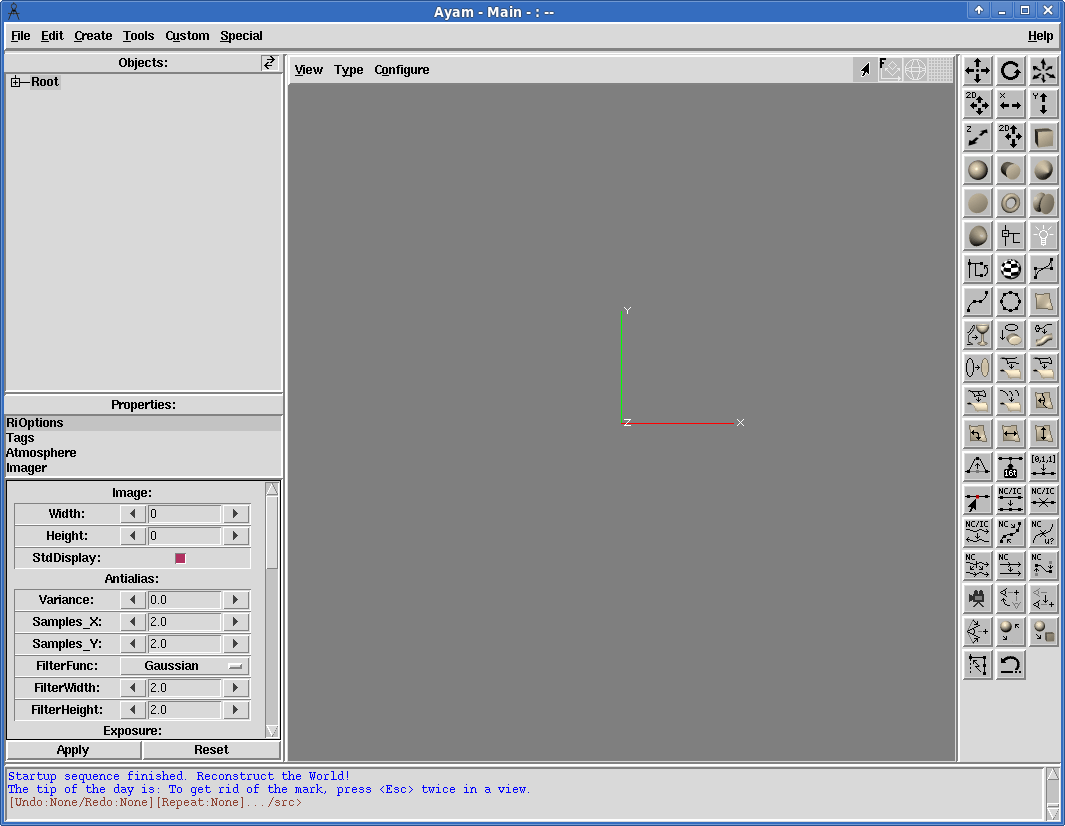This screenshot has width=1065, height=826.
Task: Create a closed circle NURBS curve
Action: pos(1010,302)
